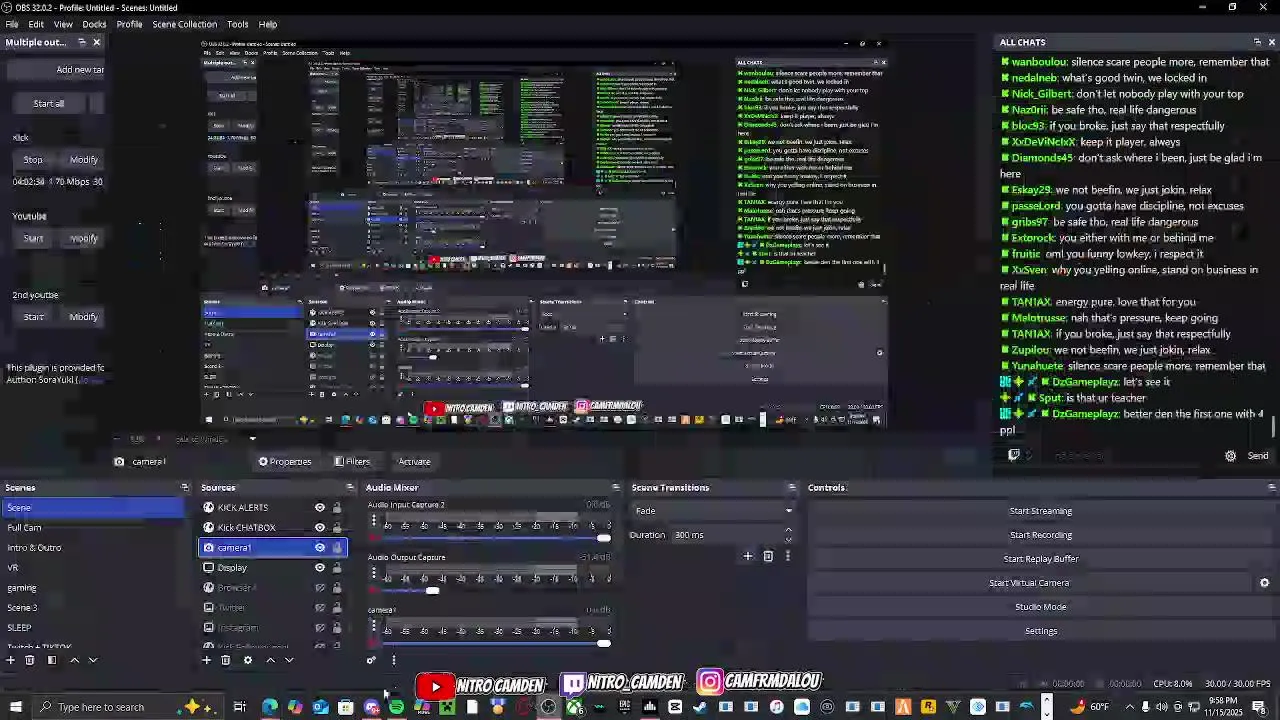Click Start Streaming button

(x=1040, y=511)
